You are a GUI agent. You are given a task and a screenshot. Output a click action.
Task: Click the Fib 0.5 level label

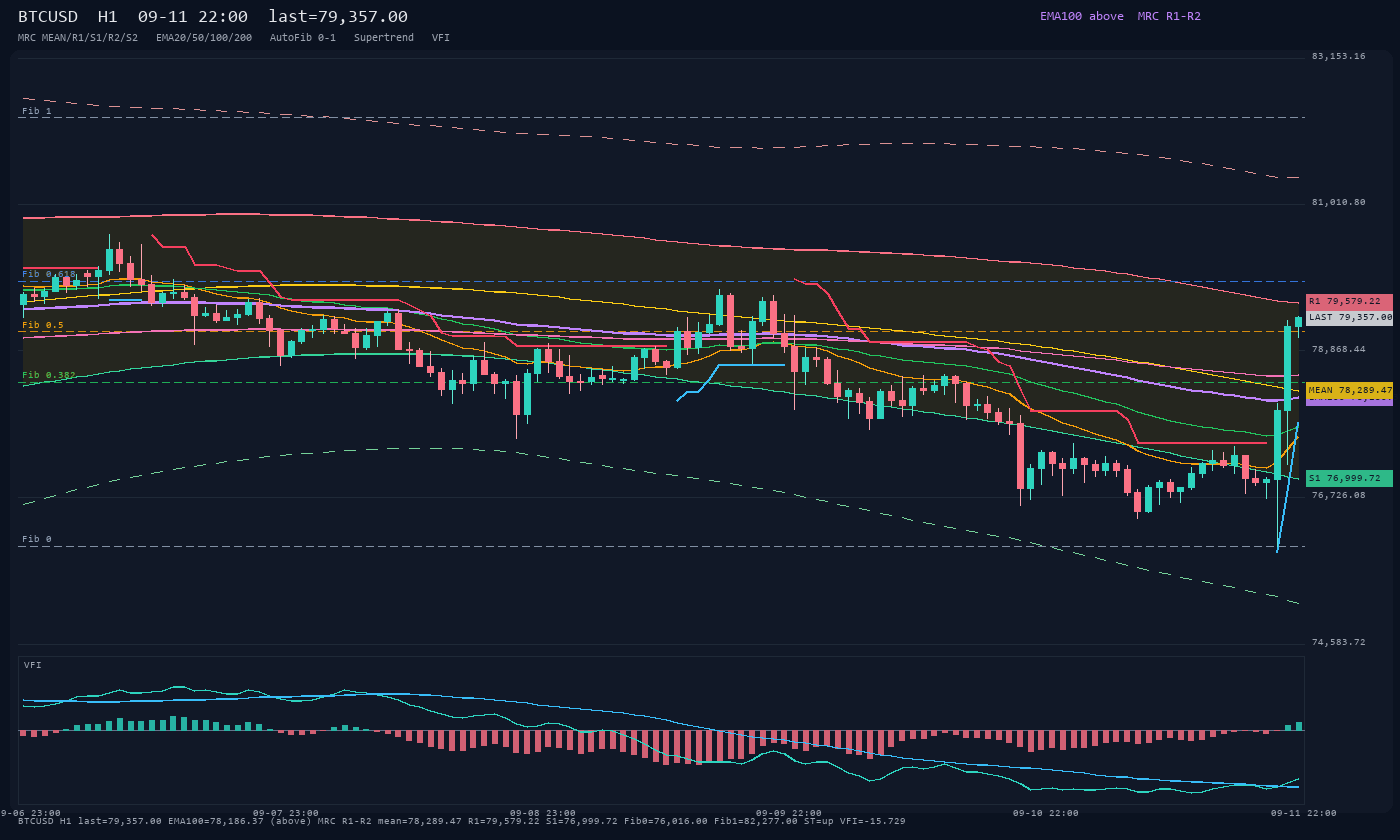tap(42, 325)
